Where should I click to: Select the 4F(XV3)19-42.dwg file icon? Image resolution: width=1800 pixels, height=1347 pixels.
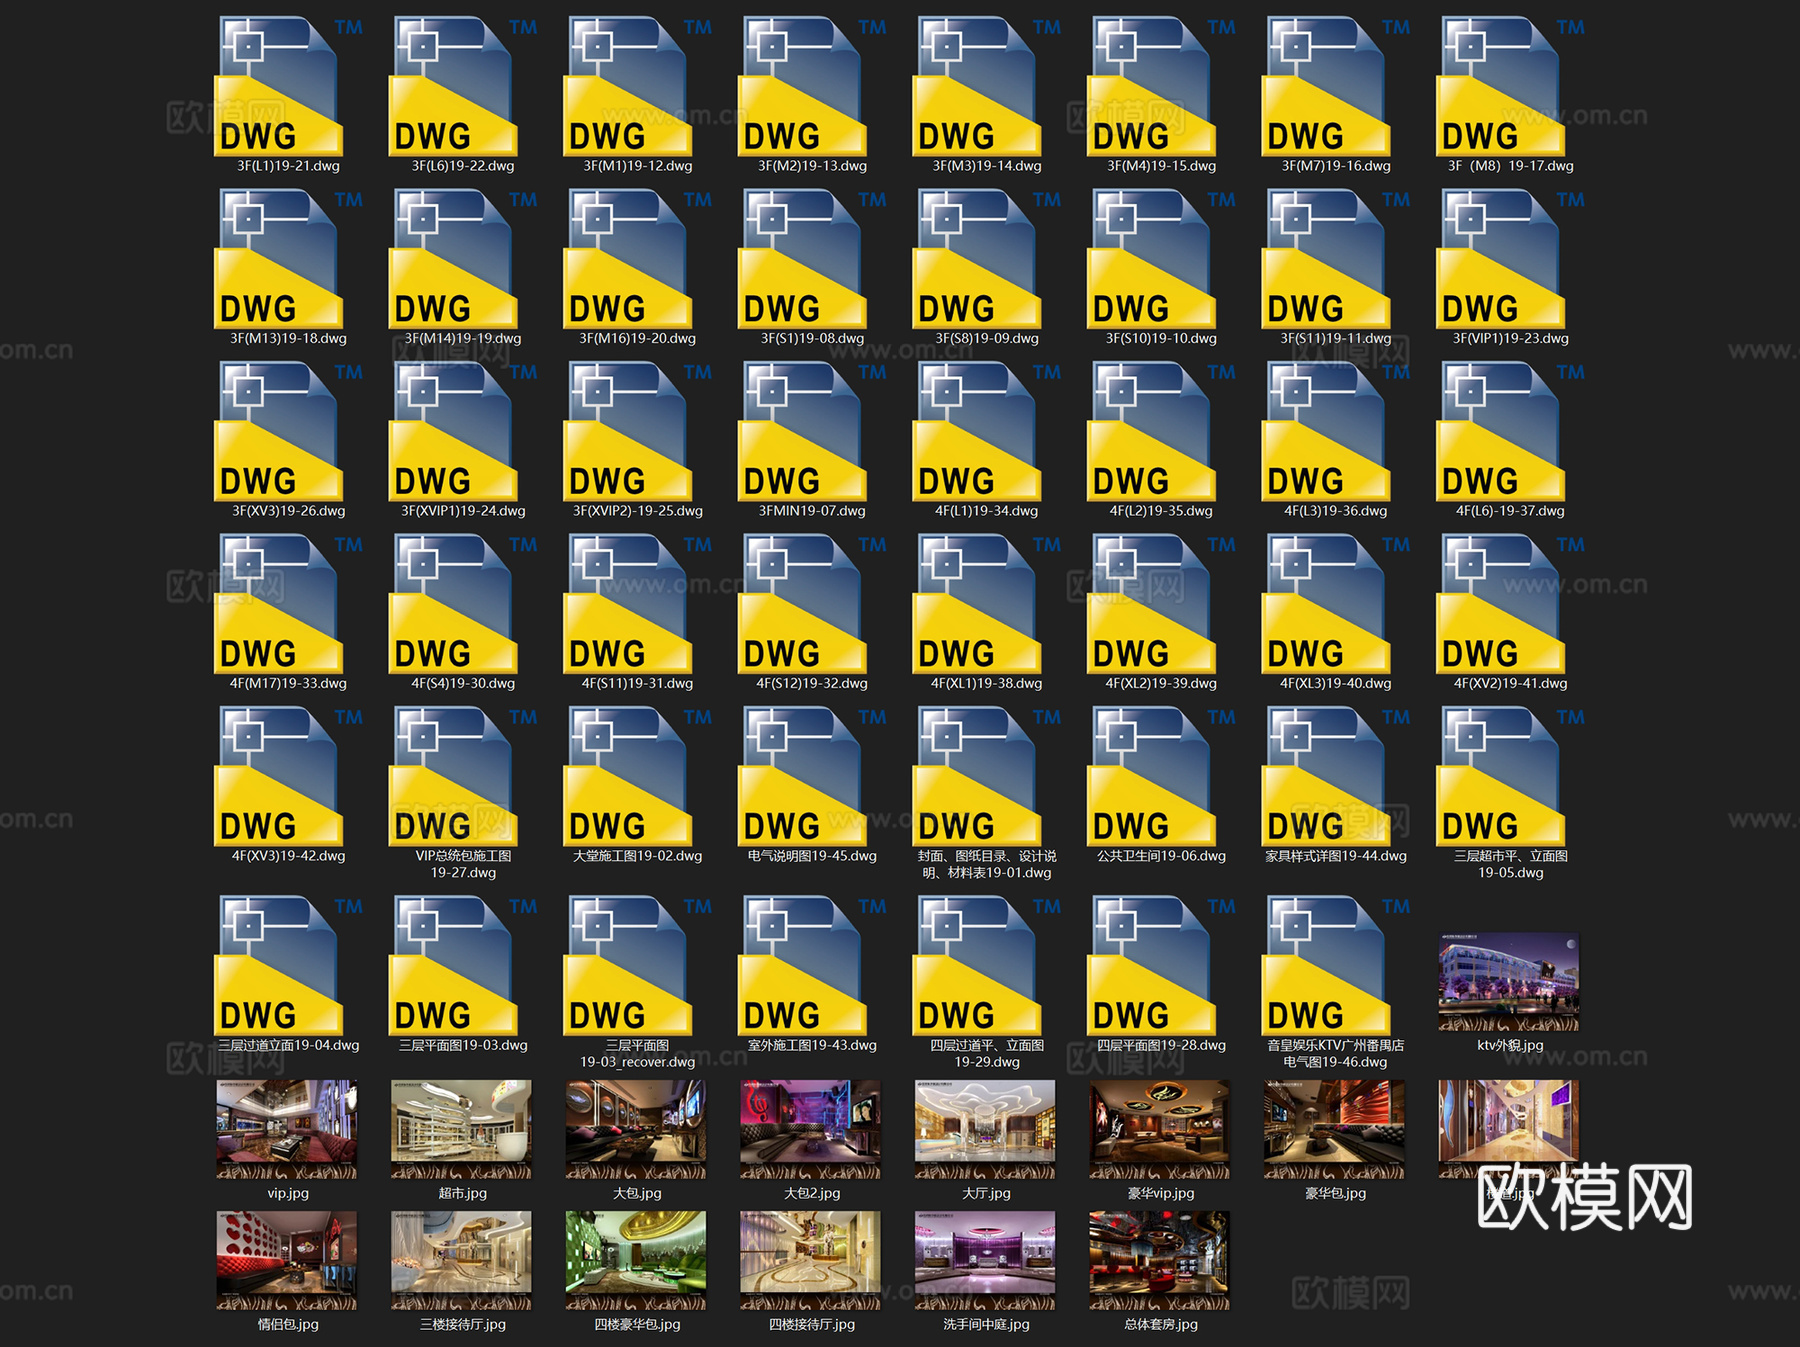279,776
